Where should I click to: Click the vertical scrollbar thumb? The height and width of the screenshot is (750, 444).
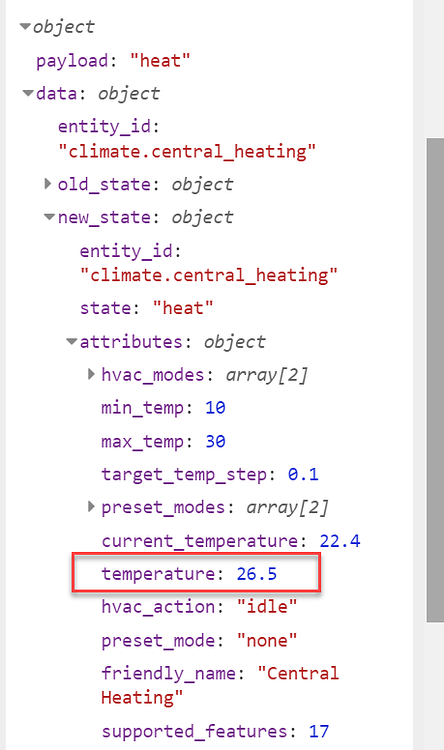pyautogui.click(x=435, y=380)
